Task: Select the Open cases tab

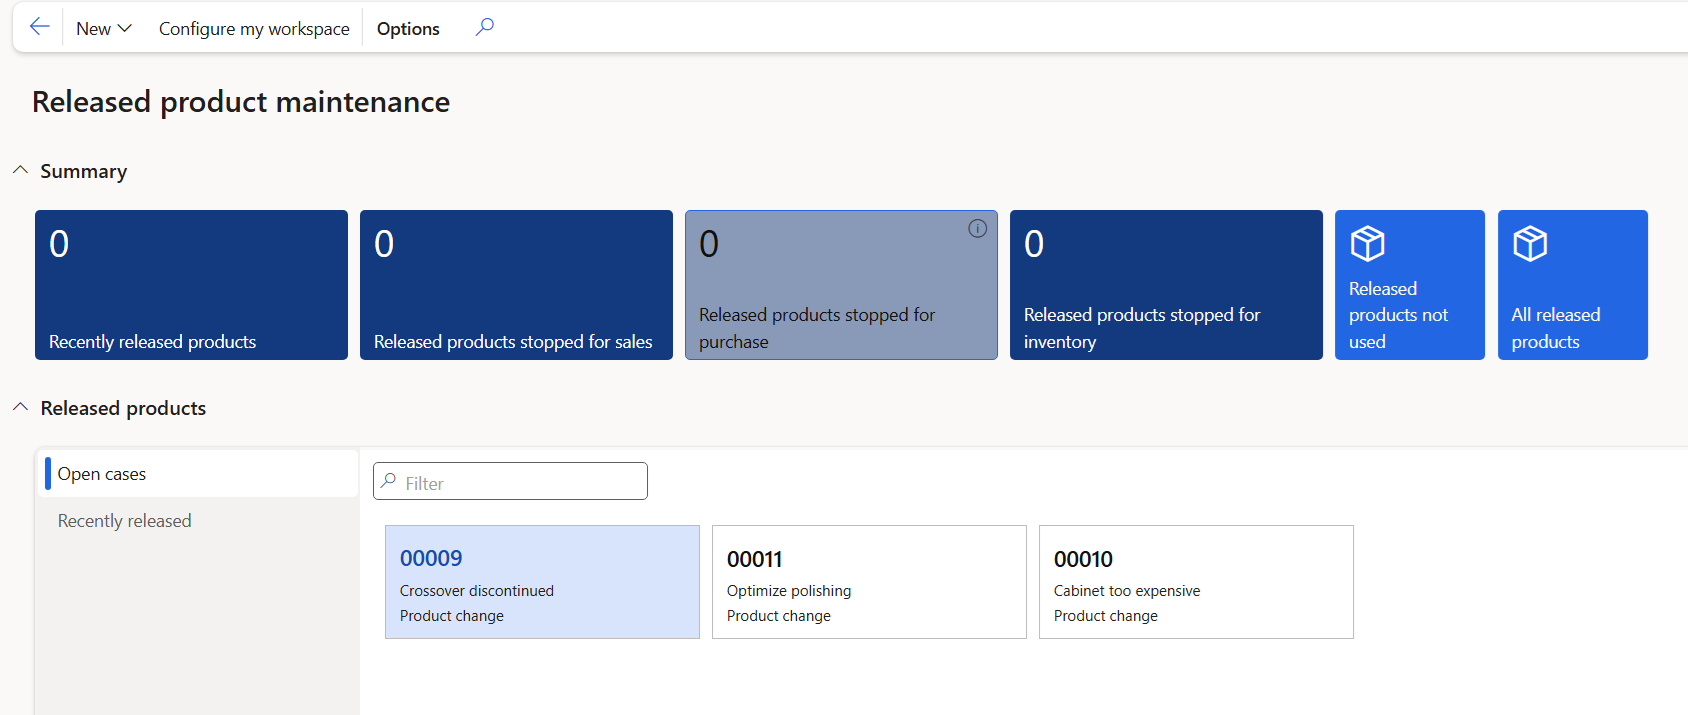Action: (102, 474)
